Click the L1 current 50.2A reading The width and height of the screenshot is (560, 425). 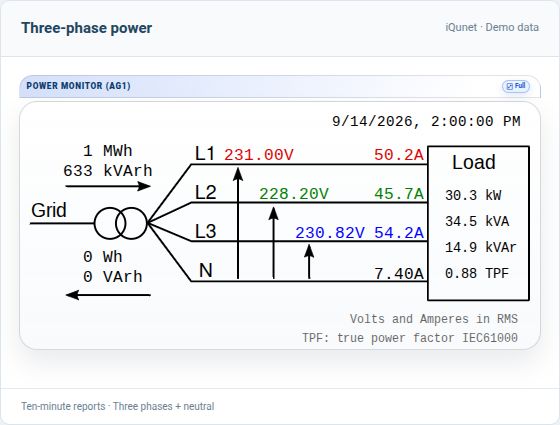[x=399, y=155]
